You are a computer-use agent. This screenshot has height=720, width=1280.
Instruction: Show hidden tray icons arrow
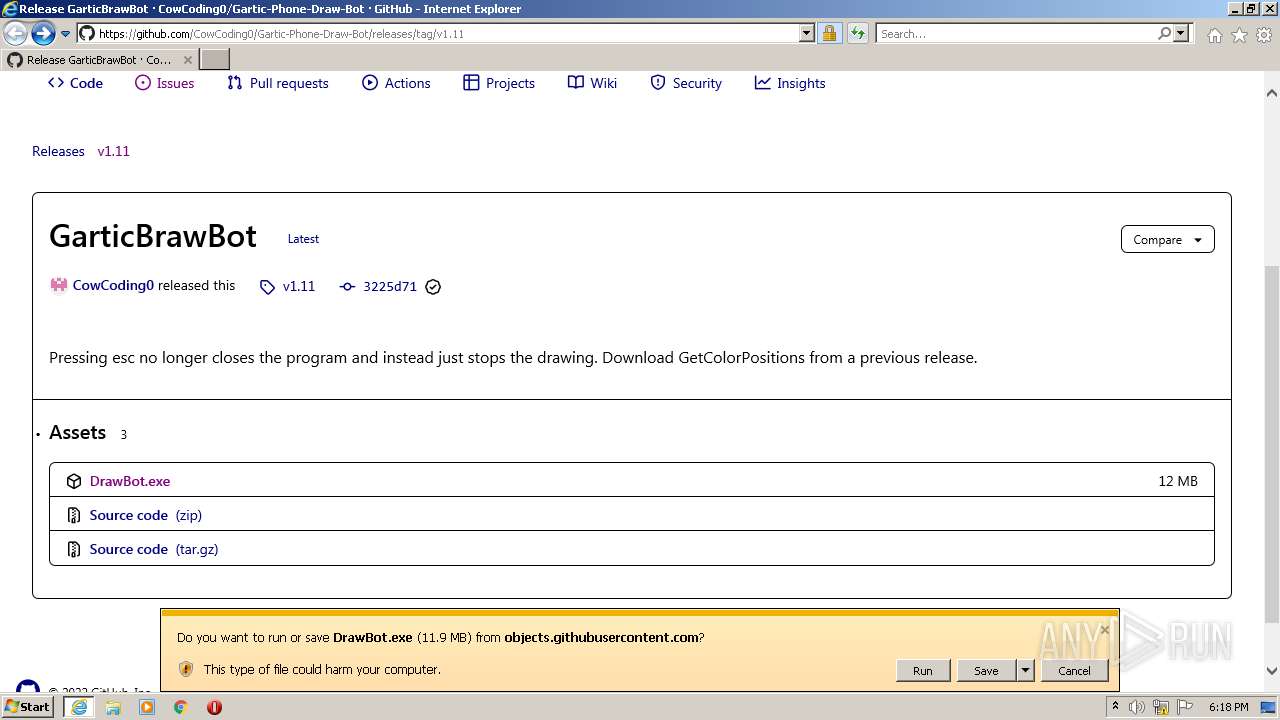1115,706
